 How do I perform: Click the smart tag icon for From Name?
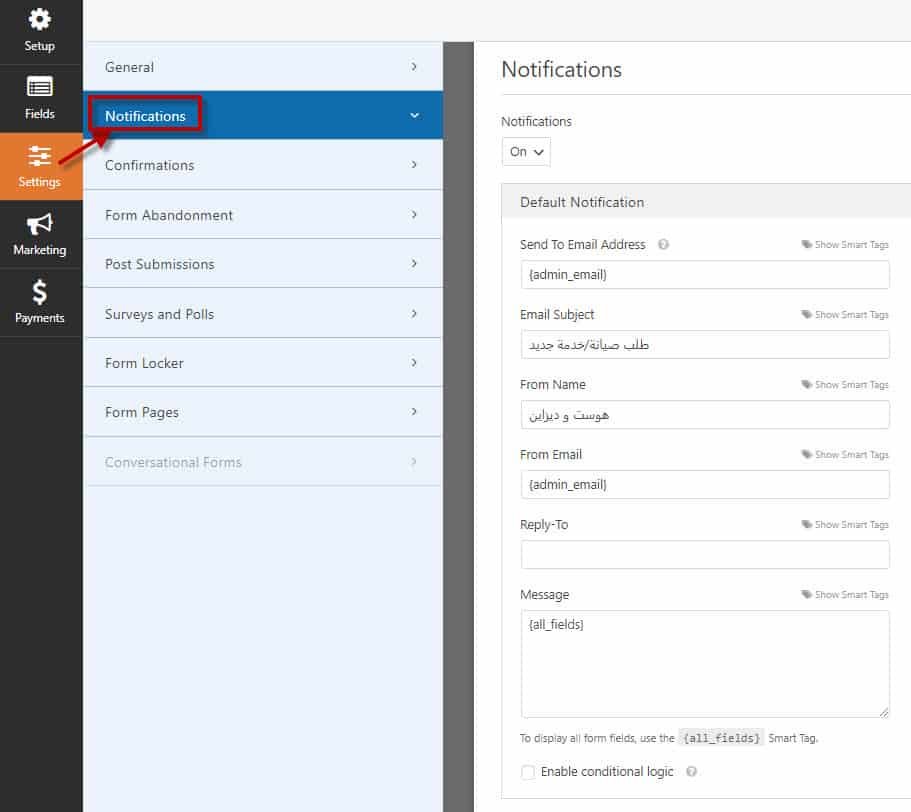point(806,385)
